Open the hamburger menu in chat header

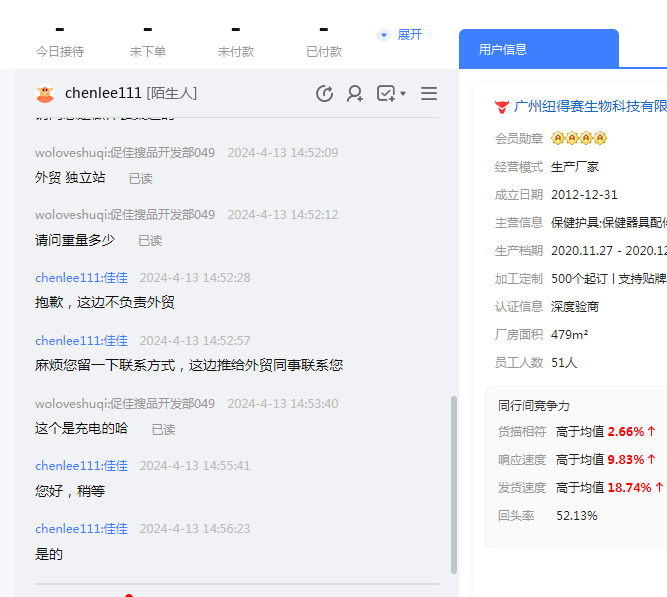tap(429, 93)
